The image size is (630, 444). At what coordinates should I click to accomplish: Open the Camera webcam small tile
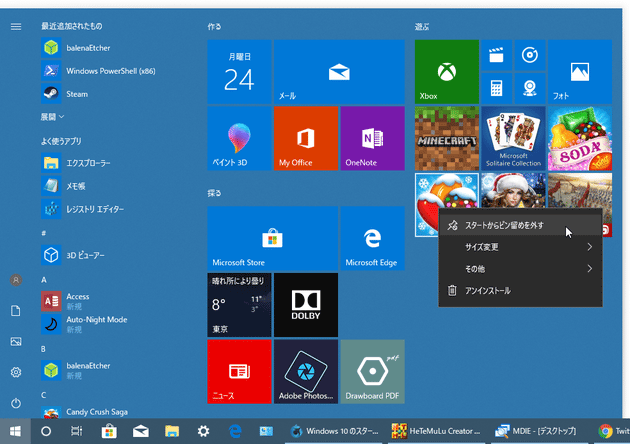(x=530, y=88)
